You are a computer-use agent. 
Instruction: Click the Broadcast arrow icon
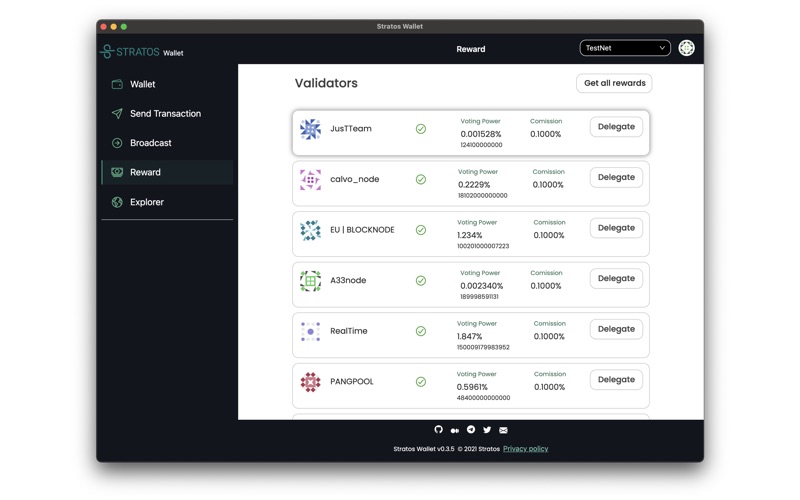(117, 143)
